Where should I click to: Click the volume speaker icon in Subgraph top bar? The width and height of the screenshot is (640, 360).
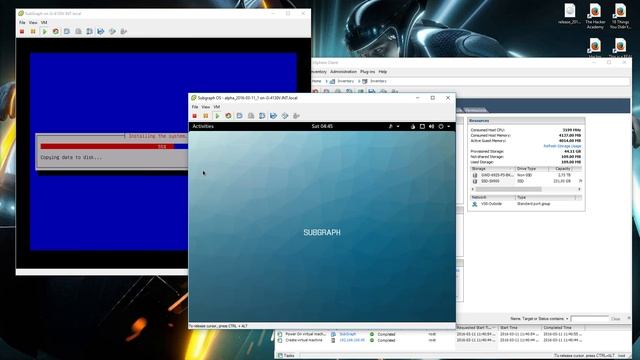[x=431, y=127]
